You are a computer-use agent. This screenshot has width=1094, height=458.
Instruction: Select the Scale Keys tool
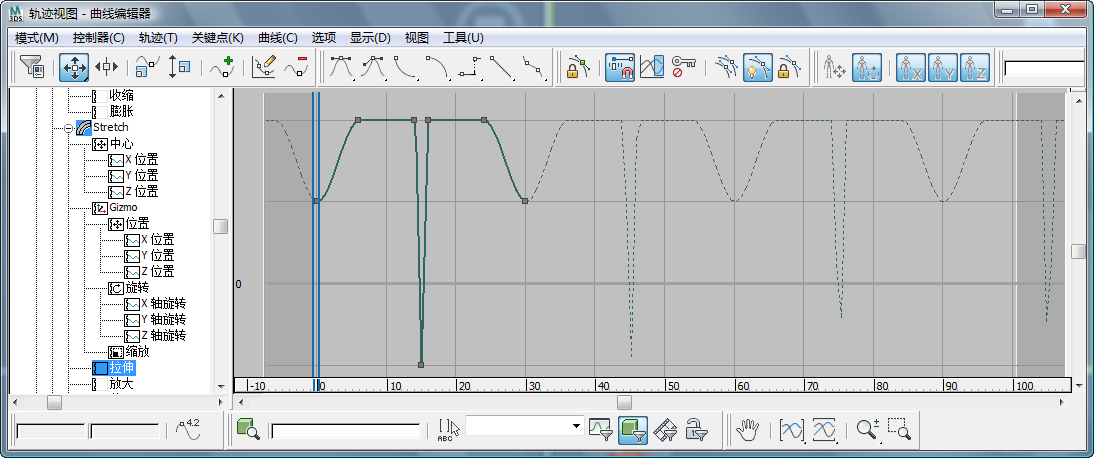point(148,68)
